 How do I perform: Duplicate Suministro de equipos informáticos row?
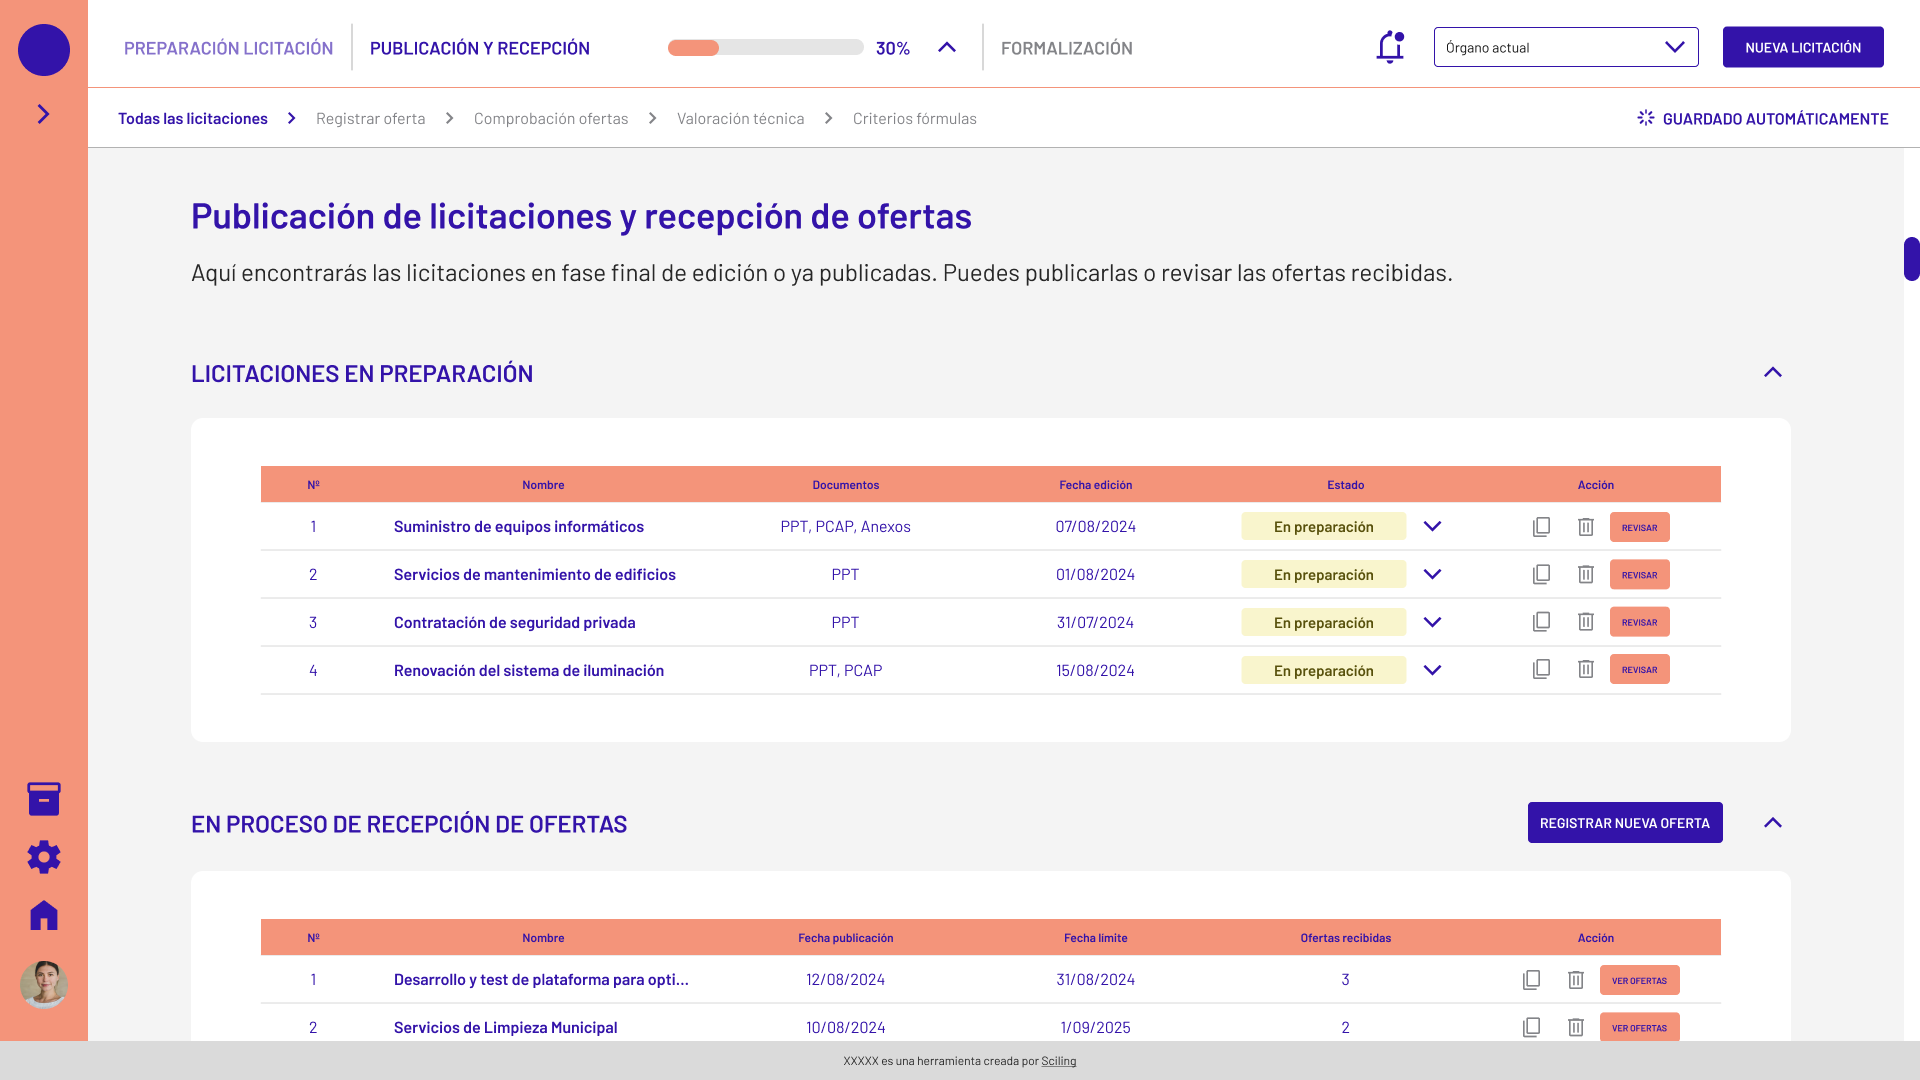point(1541,527)
